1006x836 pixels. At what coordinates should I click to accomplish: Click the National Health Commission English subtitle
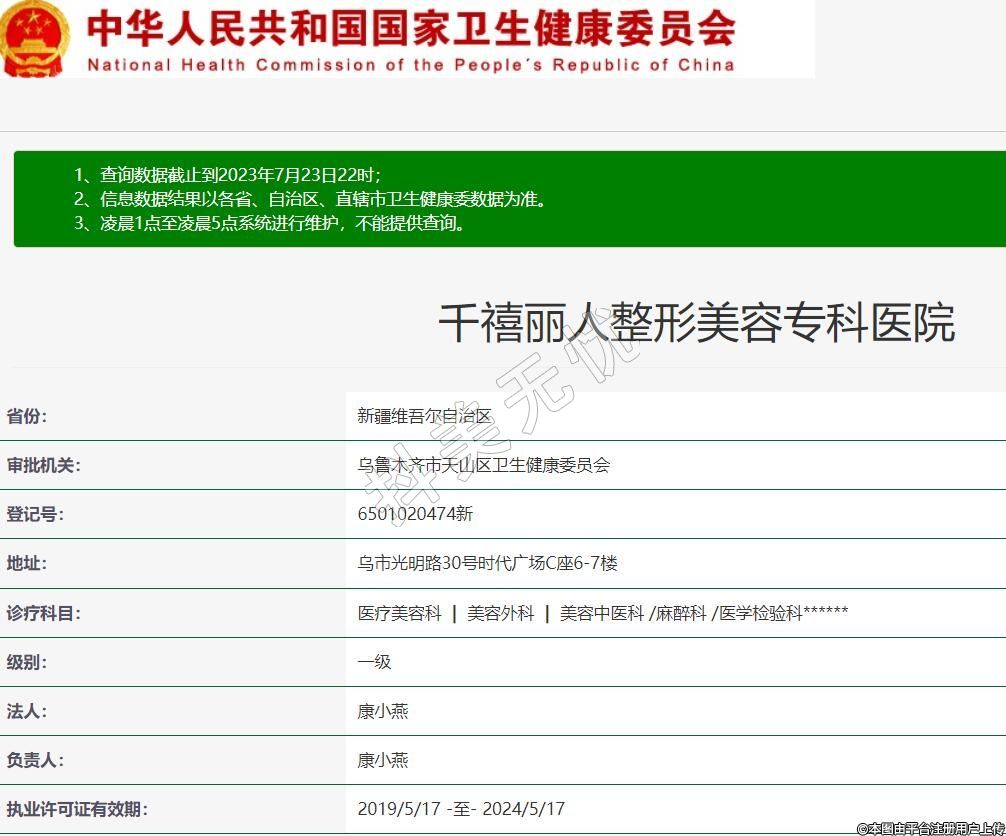click(411, 65)
